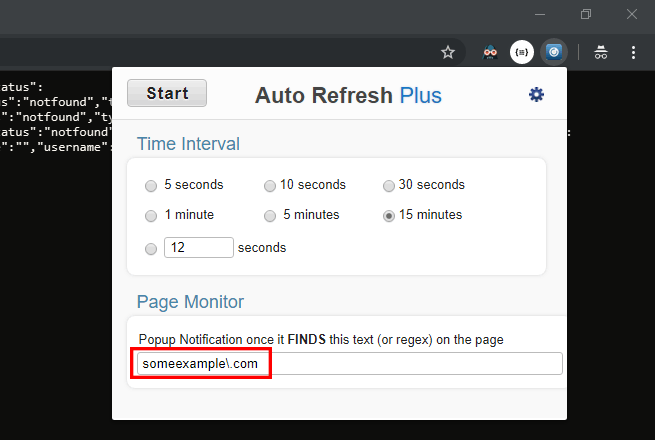Image resolution: width=655 pixels, height=440 pixels.
Task: Click the red-glasses extension icon
Action: [490, 52]
